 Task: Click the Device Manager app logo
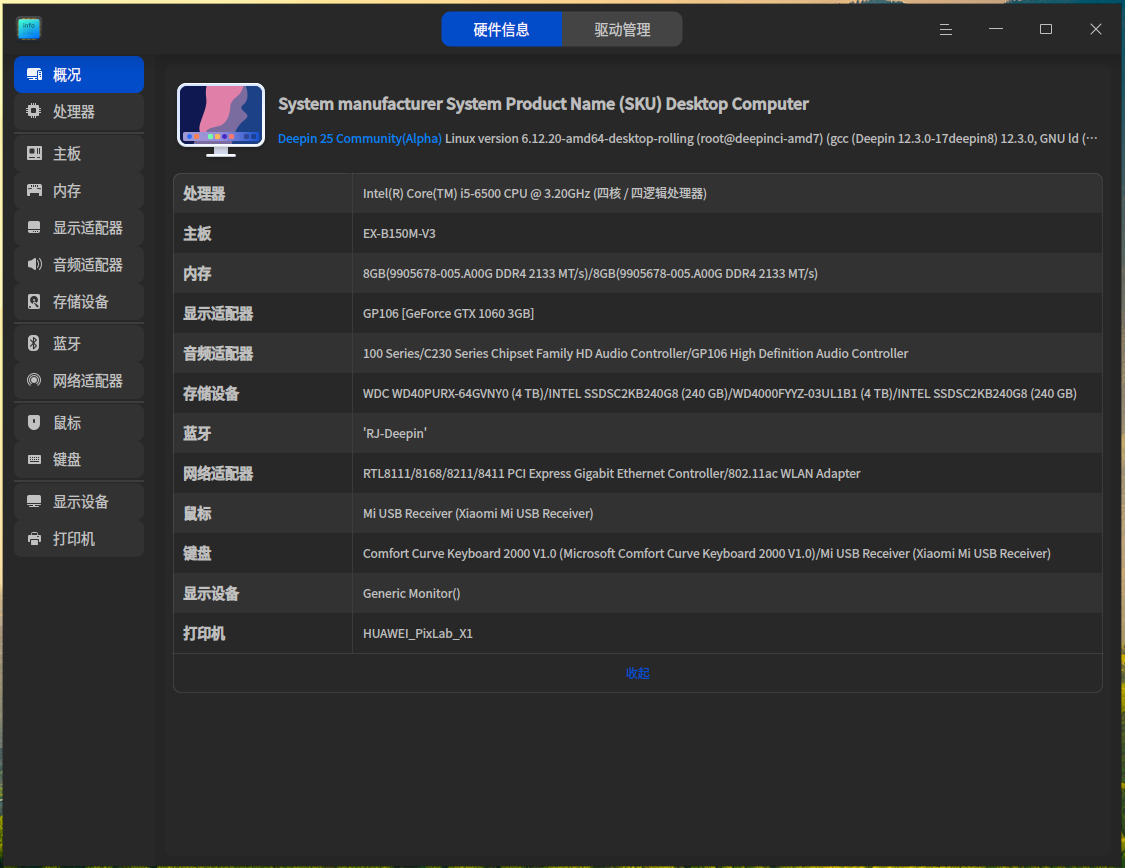(x=29, y=29)
